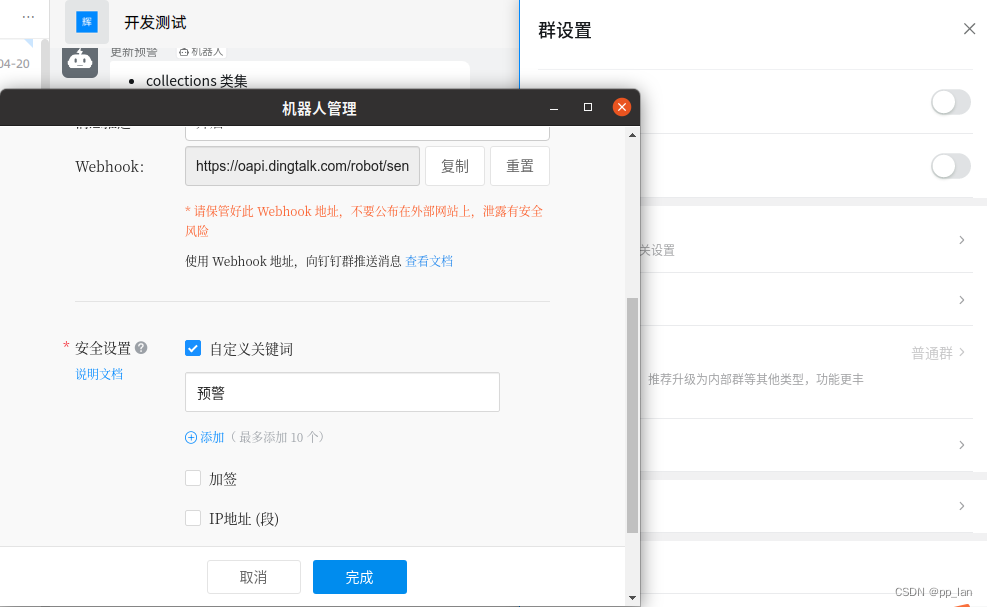This screenshot has width=987, height=607.
Task: Click scrollbar down arrow in 机器人管理 dialog
Action: click(633, 598)
